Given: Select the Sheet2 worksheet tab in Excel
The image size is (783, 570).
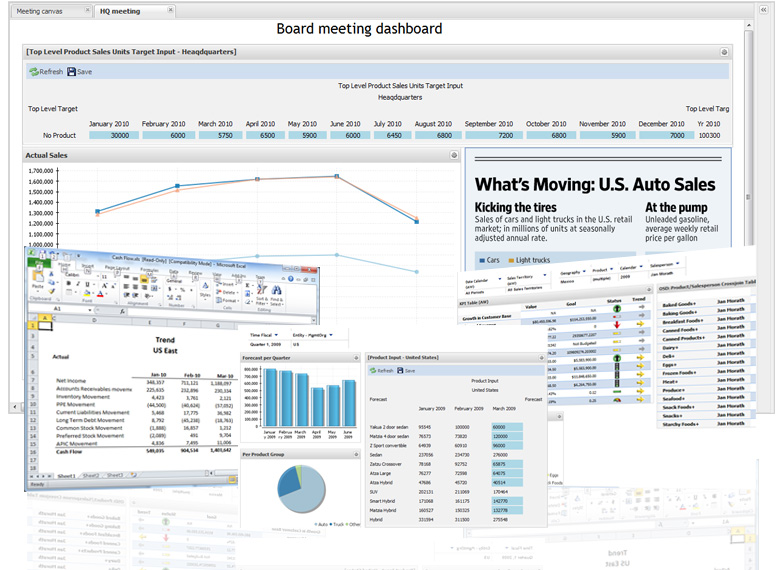Looking at the screenshot, I should [90, 476].
